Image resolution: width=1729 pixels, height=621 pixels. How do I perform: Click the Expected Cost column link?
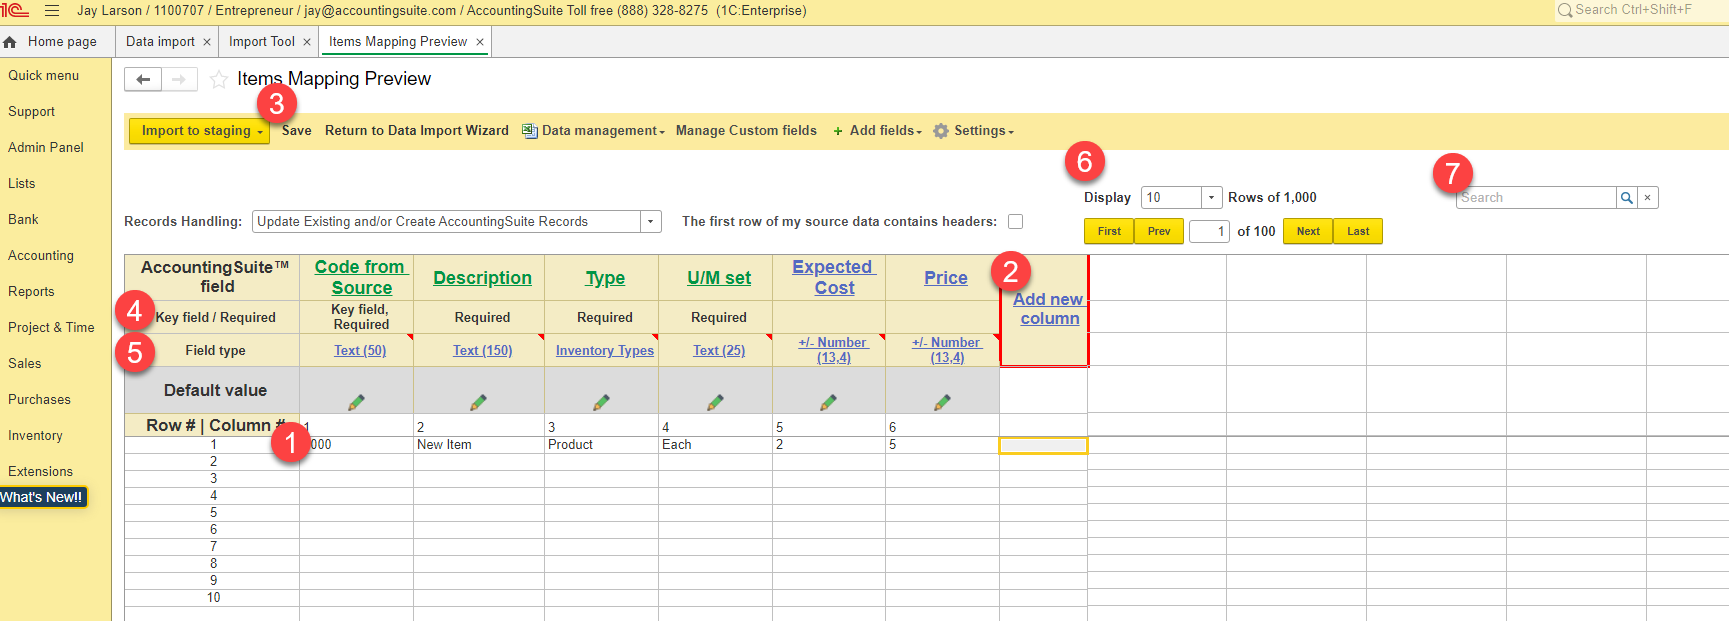pyautogui.click(x=833, y=278)
